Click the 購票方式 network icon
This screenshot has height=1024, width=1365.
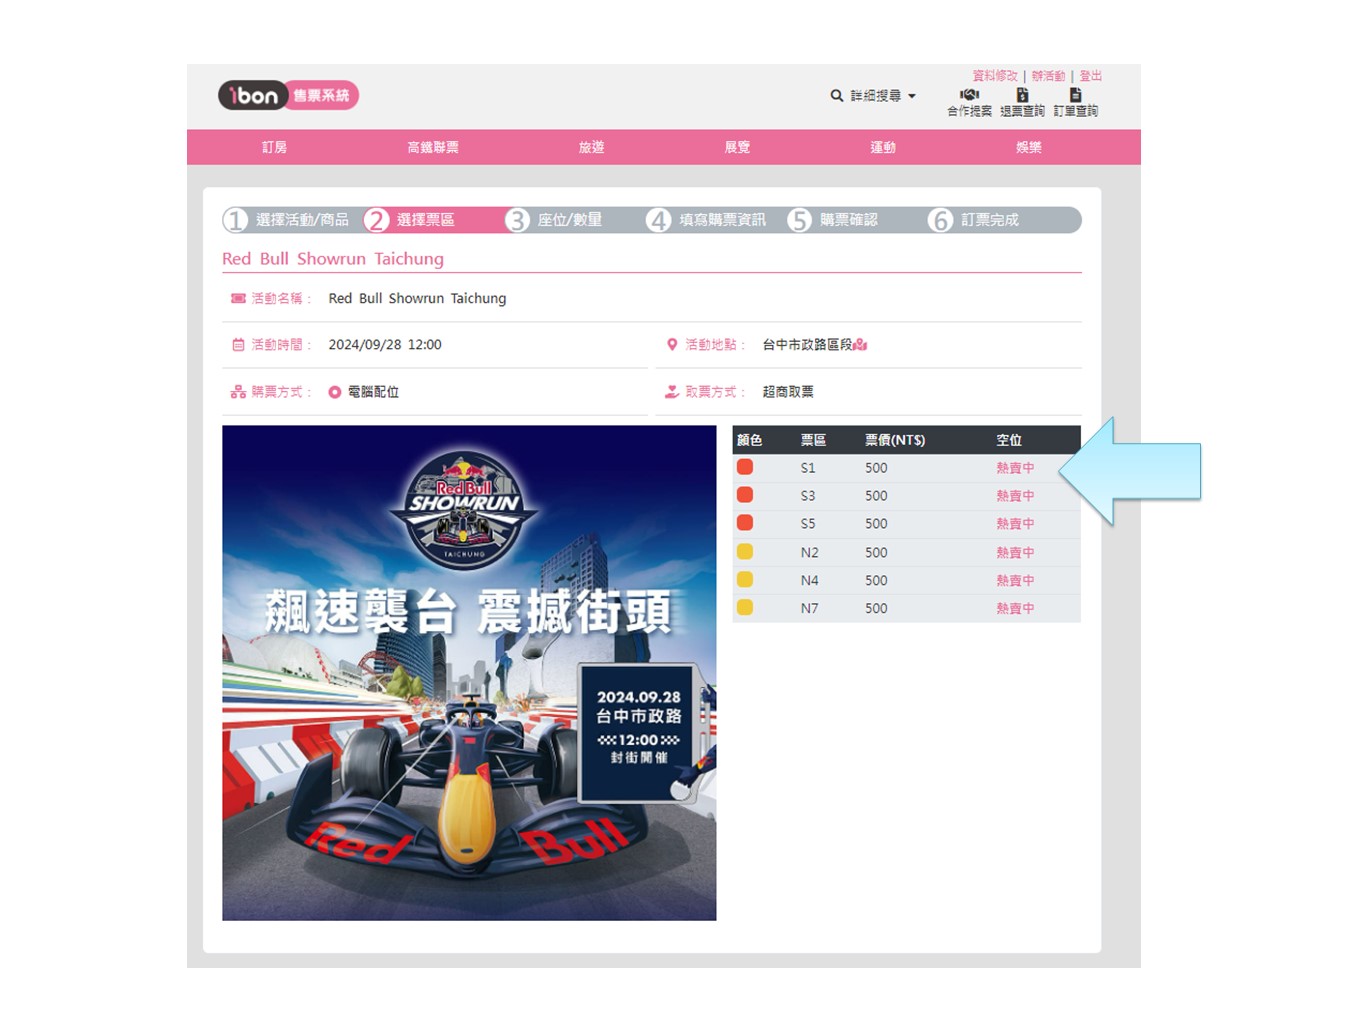tap(238, 392)
